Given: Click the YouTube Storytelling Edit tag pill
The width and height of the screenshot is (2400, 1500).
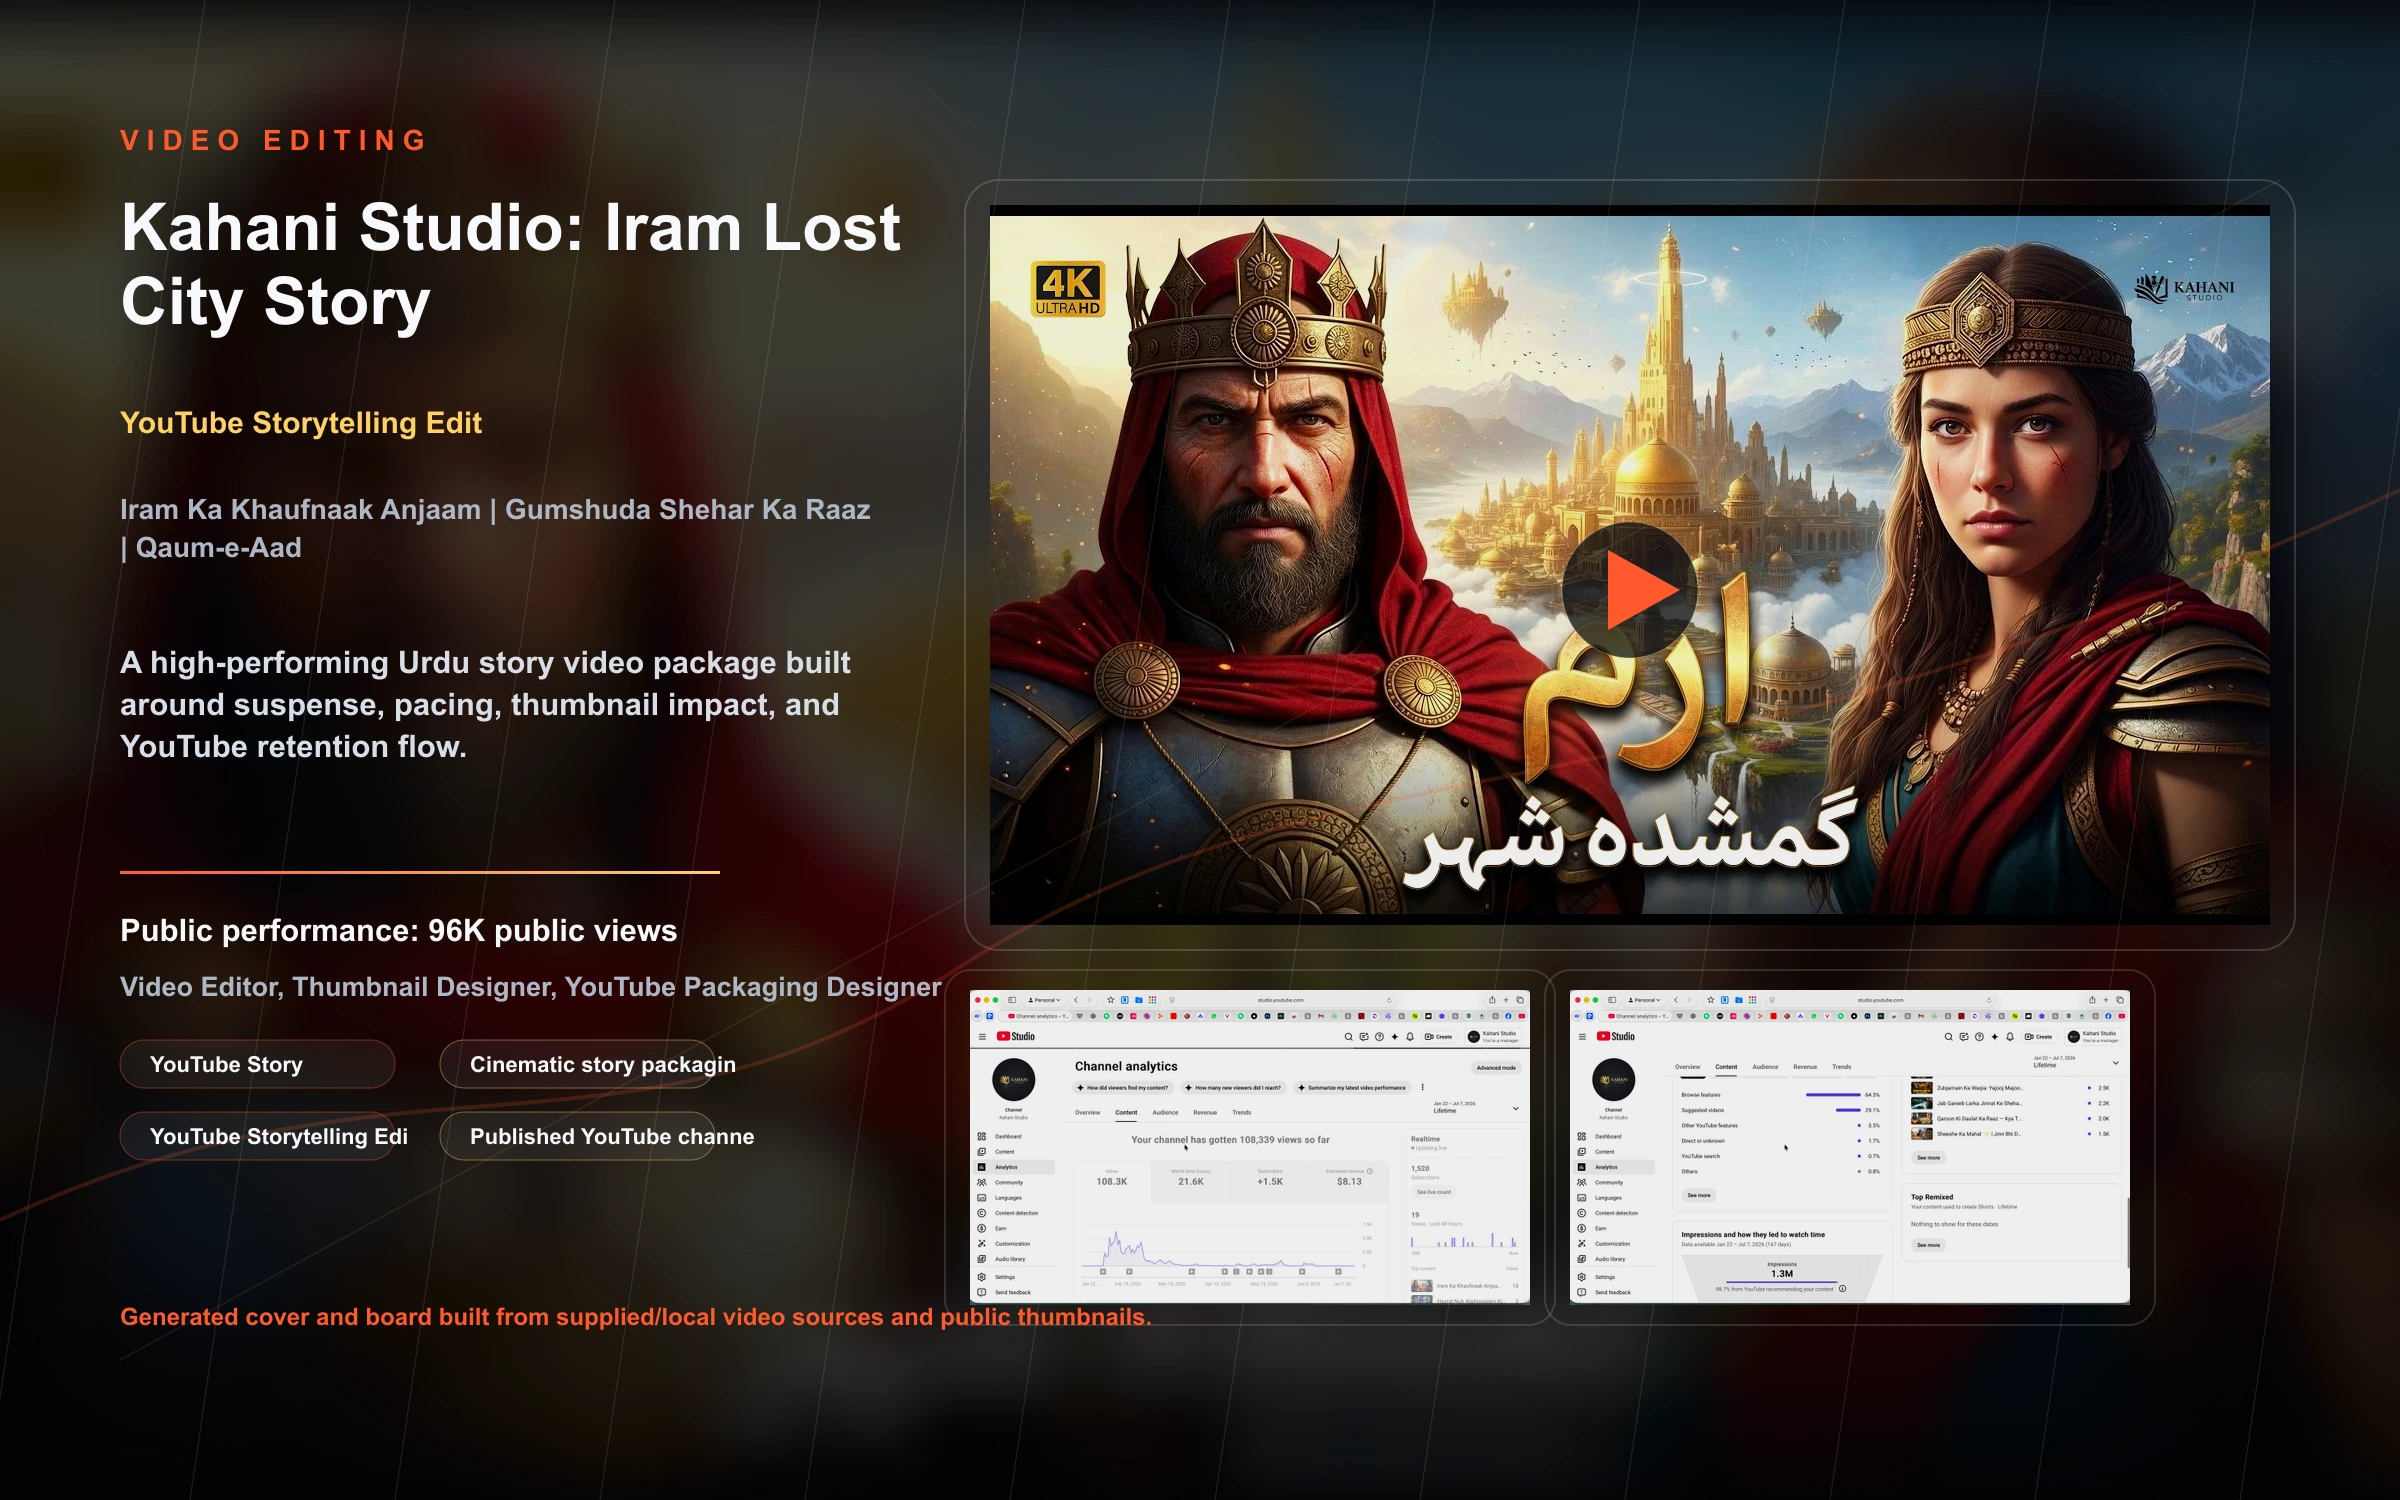Looking at the screenshot, I should tap(257, 1136).
